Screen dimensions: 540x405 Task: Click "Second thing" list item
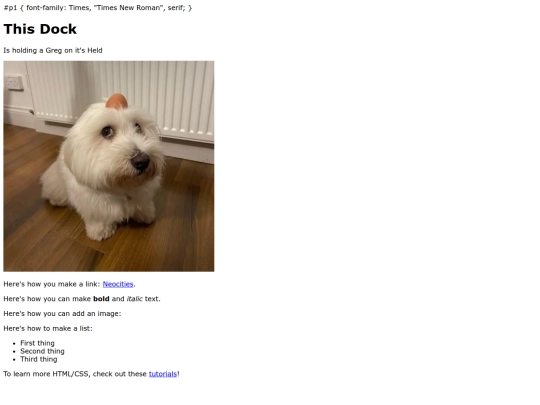(x=42, y=351)
